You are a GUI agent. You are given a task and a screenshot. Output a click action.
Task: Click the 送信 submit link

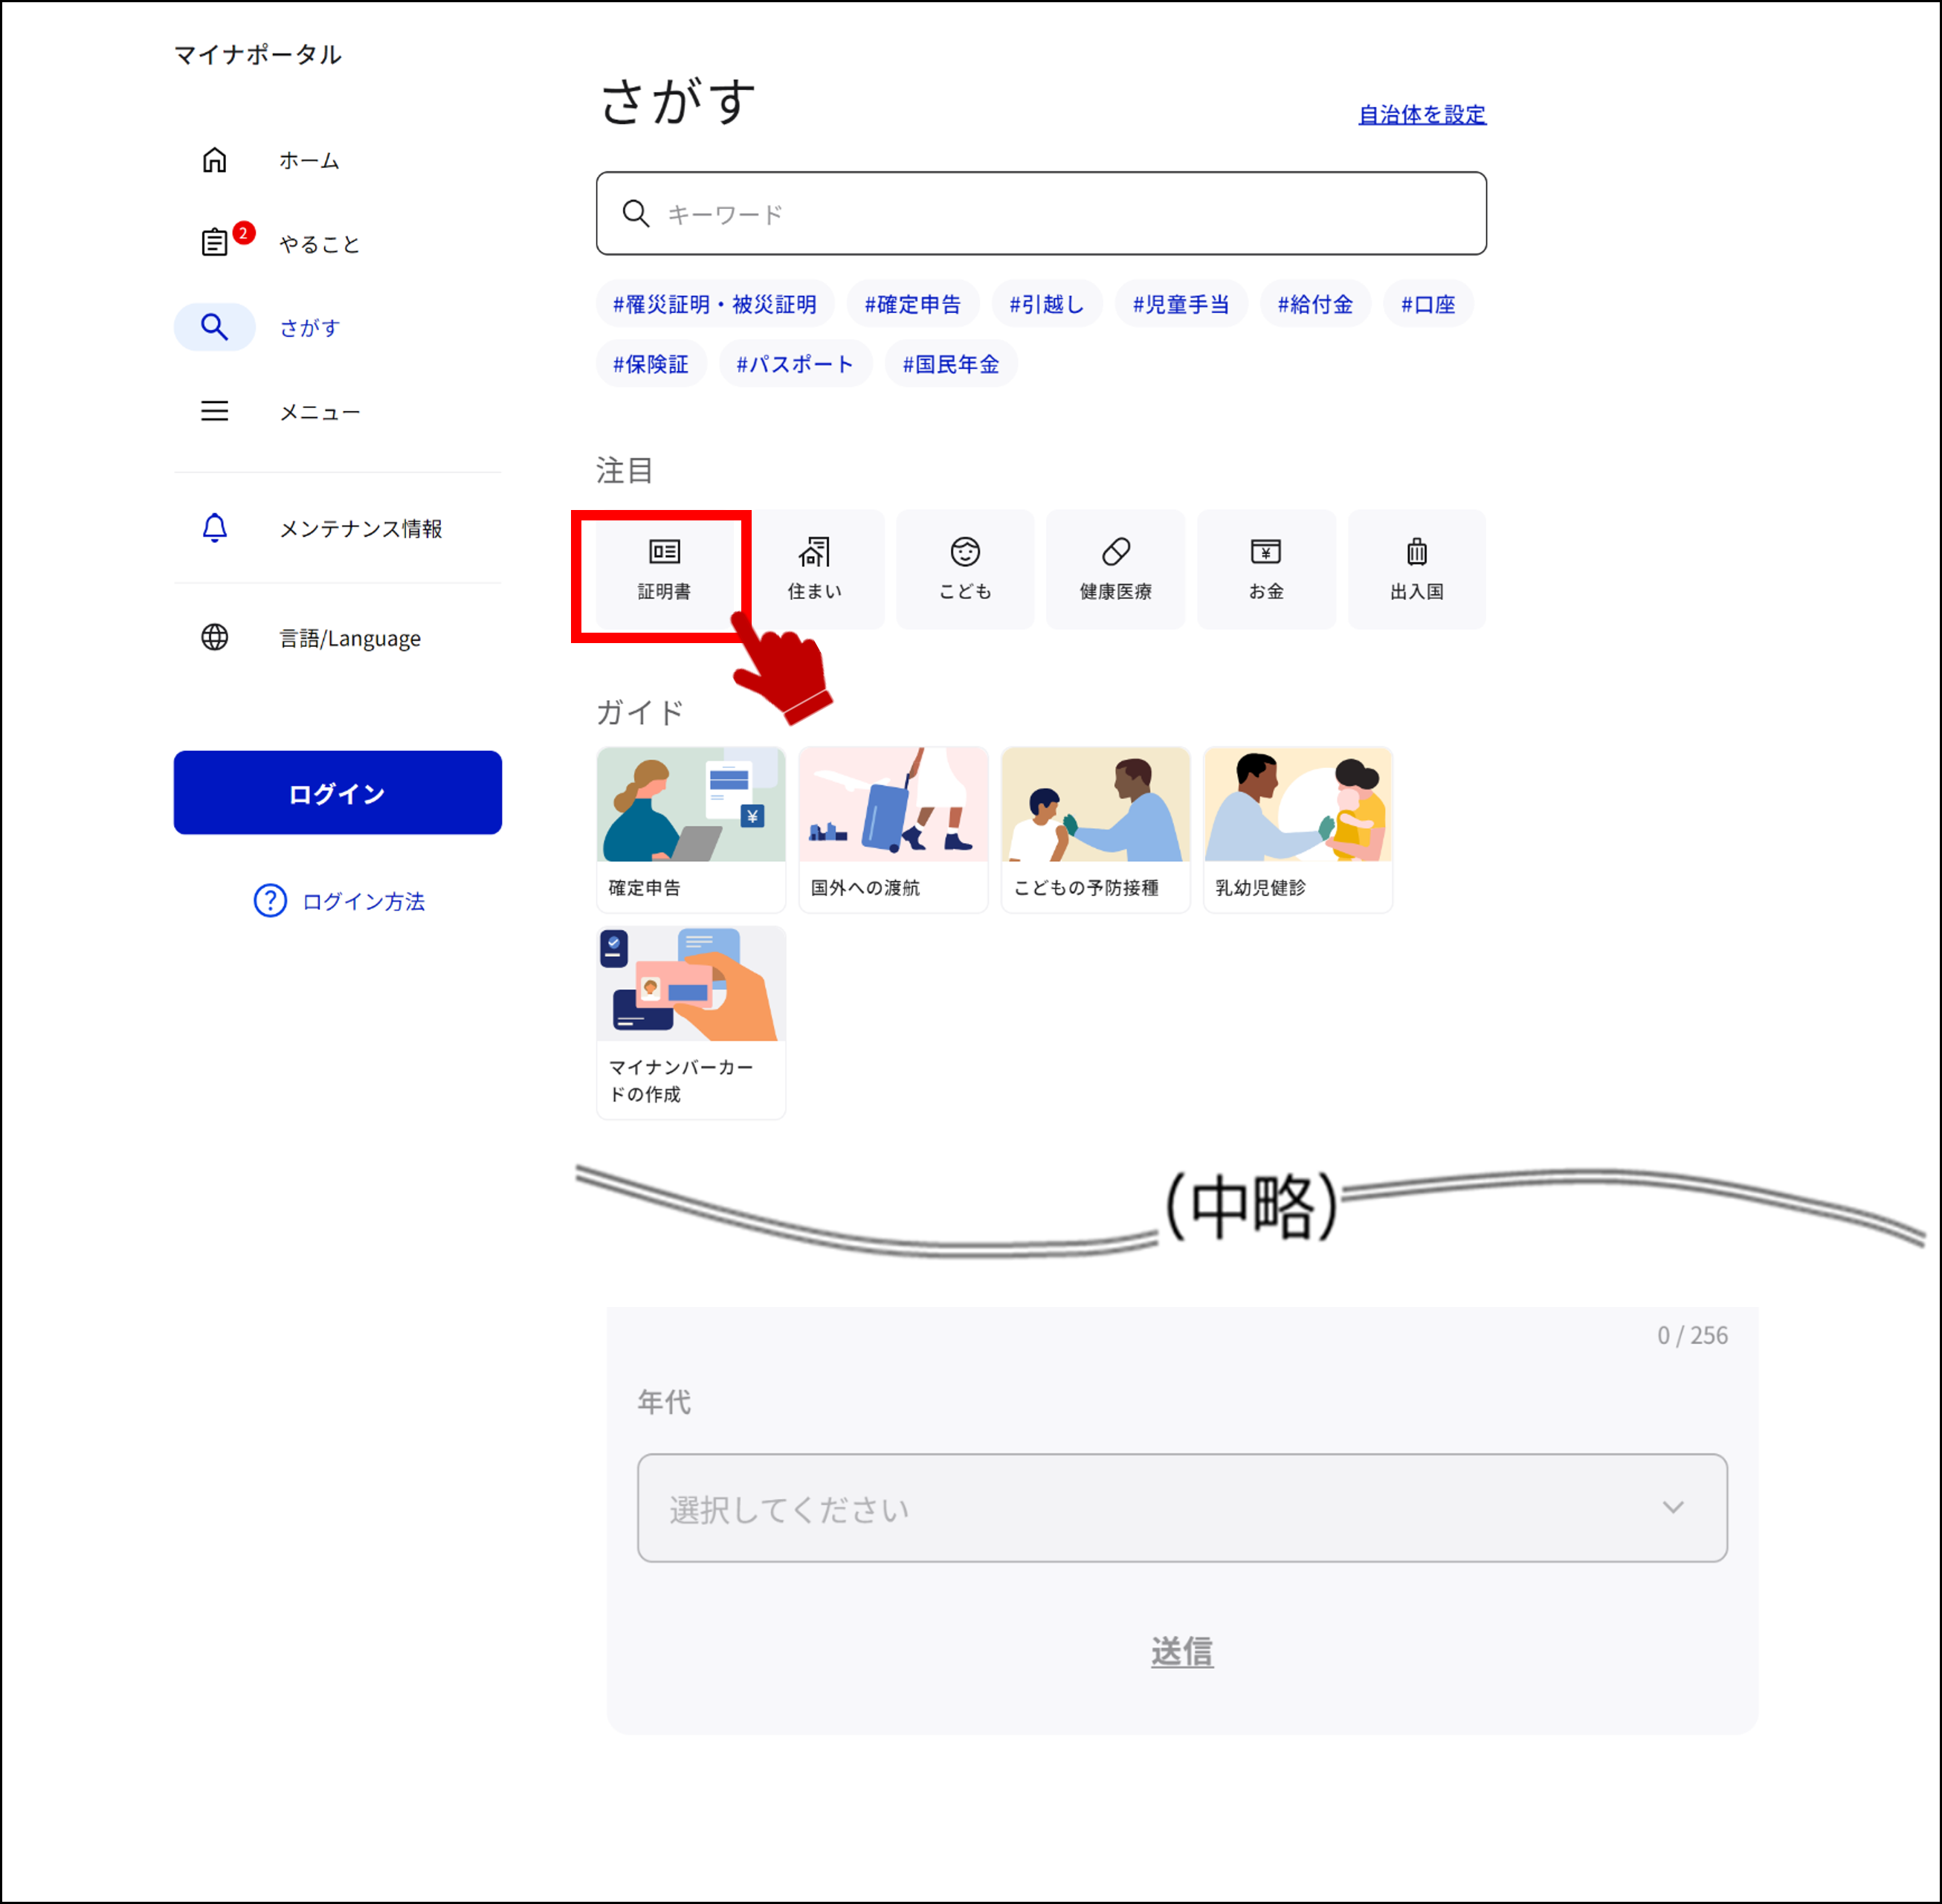pos(1182,1652)
